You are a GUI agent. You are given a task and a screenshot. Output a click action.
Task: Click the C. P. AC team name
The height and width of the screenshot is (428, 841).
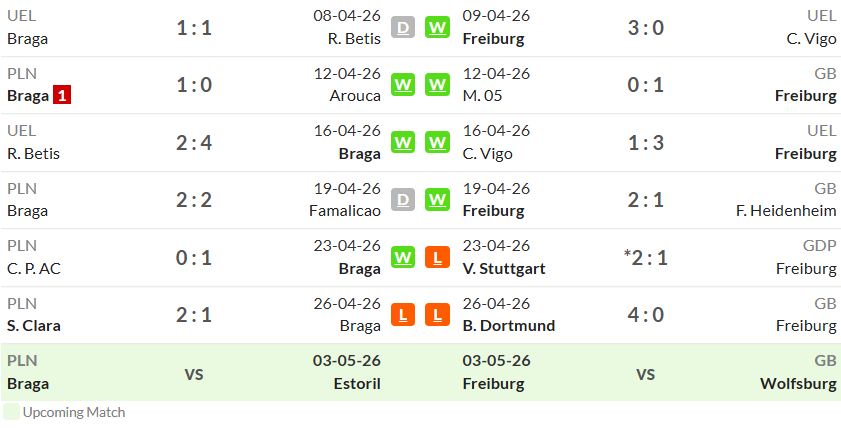click(x=34, y=268)
